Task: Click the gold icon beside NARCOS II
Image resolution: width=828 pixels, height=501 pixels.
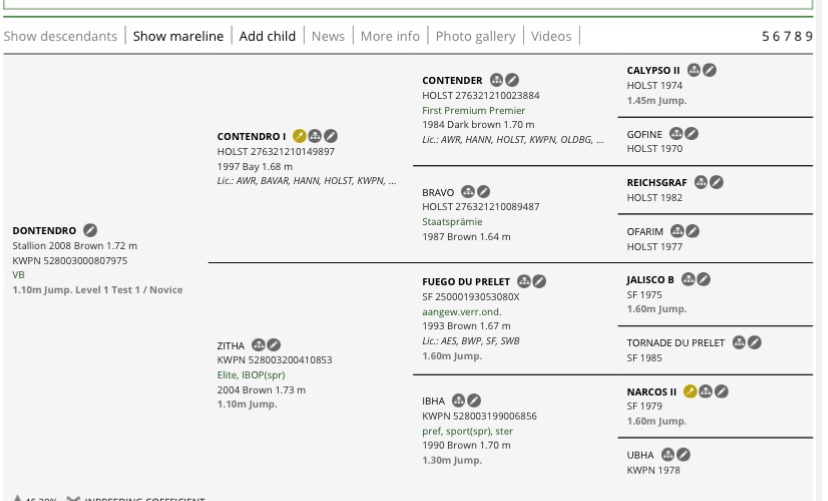Action: click(x=690, y=391)
